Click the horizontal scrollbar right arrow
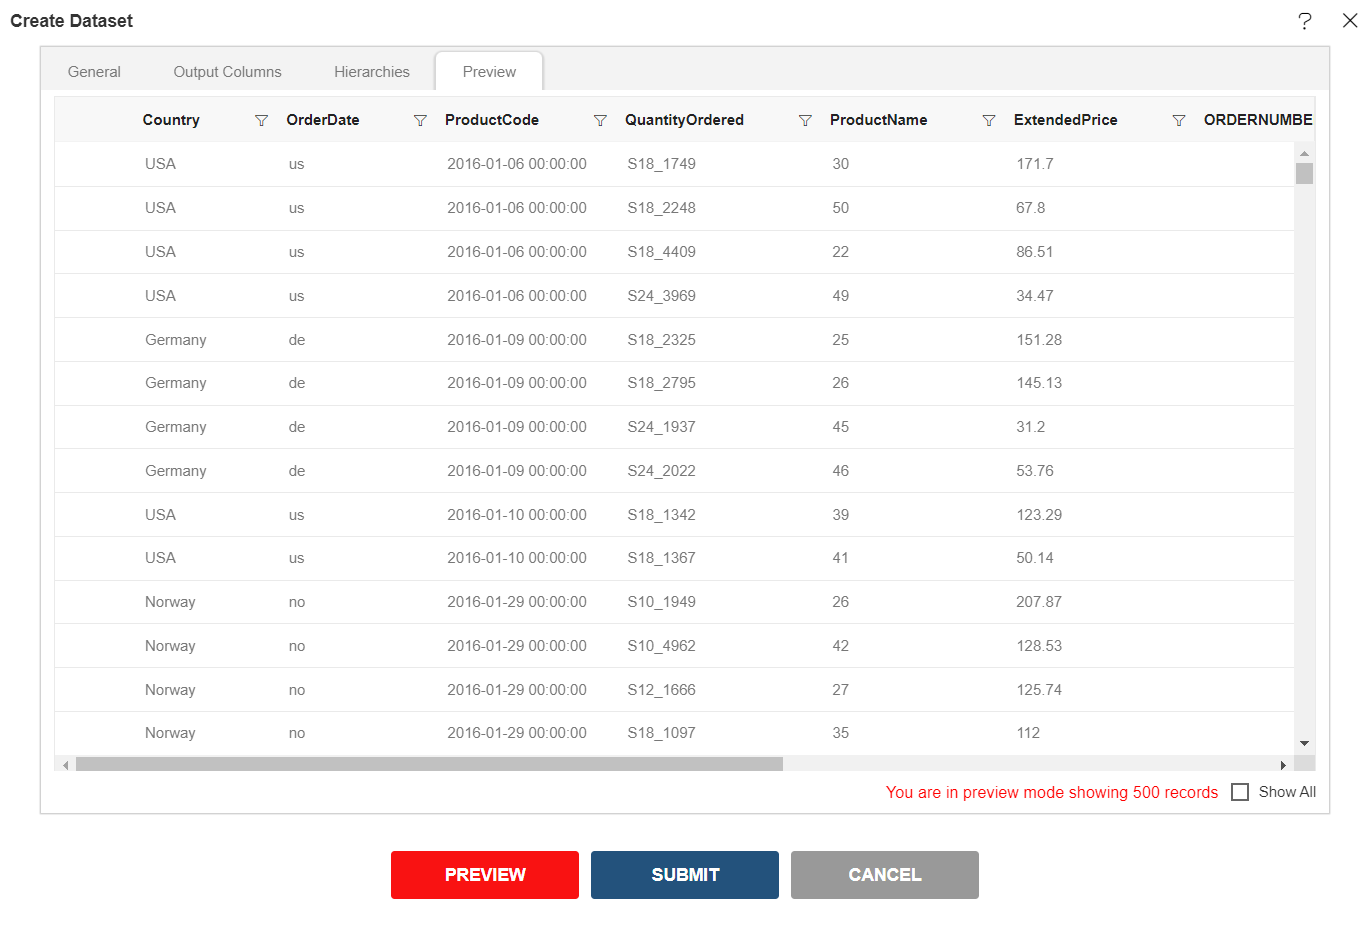 point(1283,765)
